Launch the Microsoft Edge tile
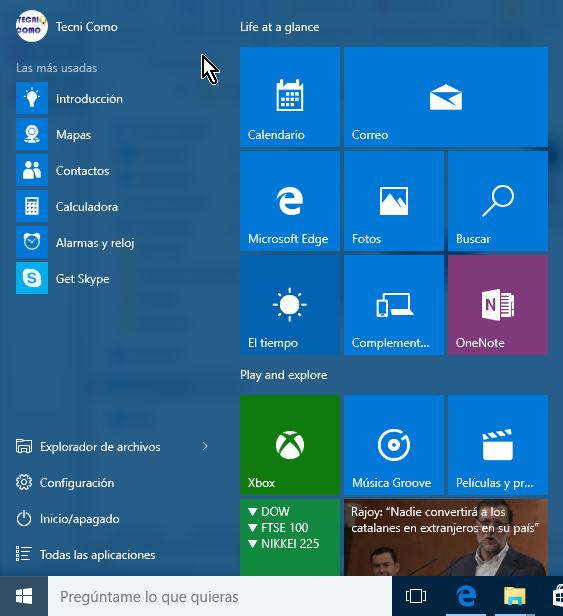 (x=290, y=201)
